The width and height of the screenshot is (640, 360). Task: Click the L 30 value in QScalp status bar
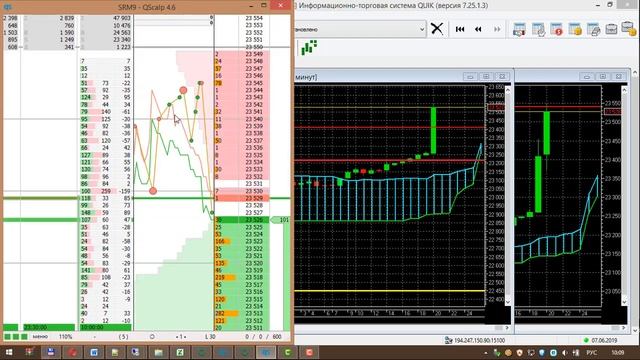[x=210, y=337]
